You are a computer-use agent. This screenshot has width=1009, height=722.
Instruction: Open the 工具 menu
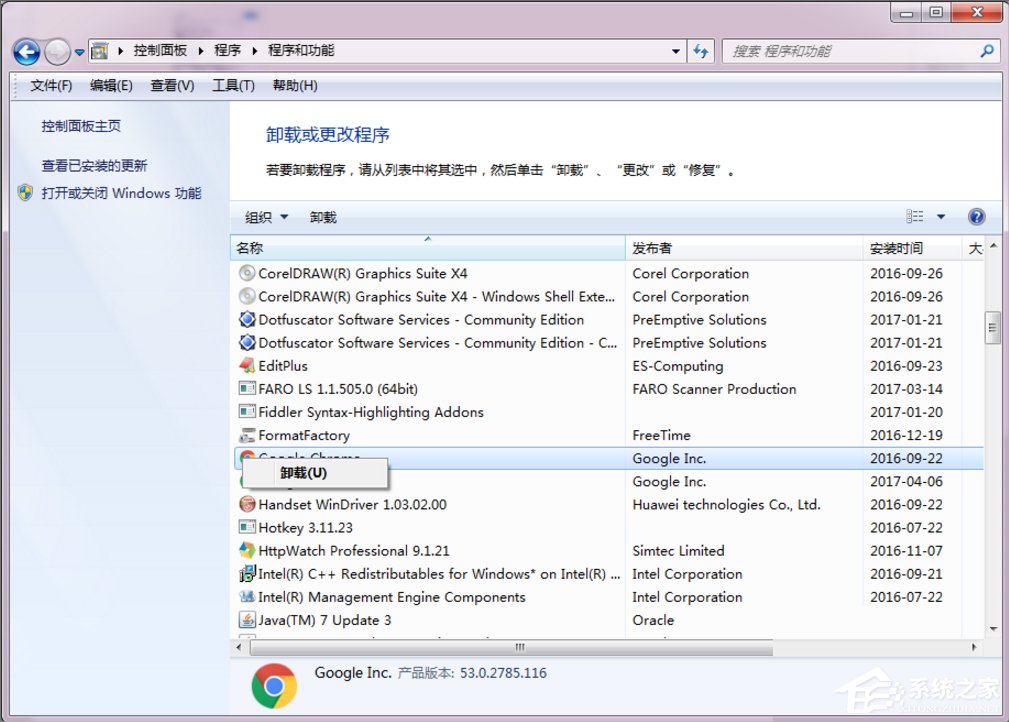point(234,85)
